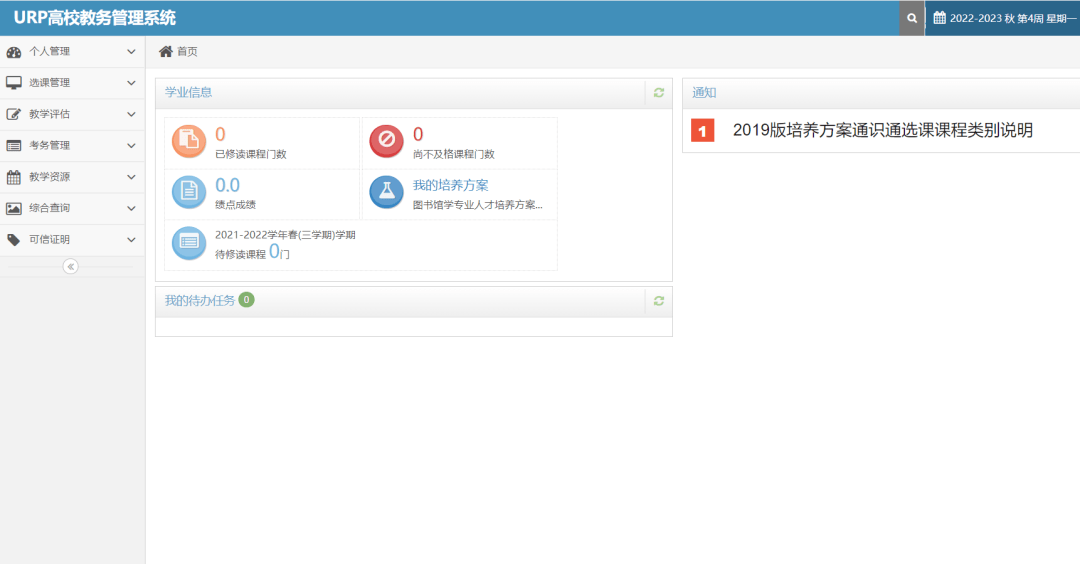Click the 我的待办任务 heading text

pos(200,300)
